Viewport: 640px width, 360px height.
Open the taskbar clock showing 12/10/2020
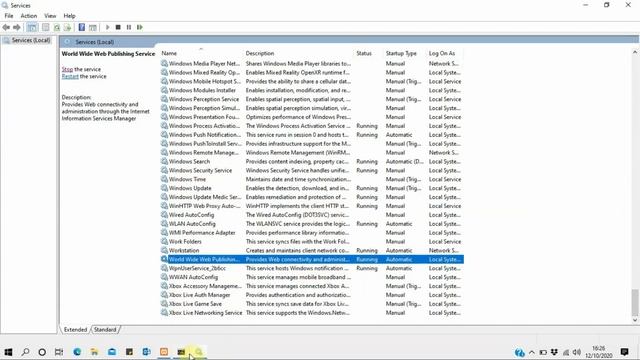[x=599, y=352]
